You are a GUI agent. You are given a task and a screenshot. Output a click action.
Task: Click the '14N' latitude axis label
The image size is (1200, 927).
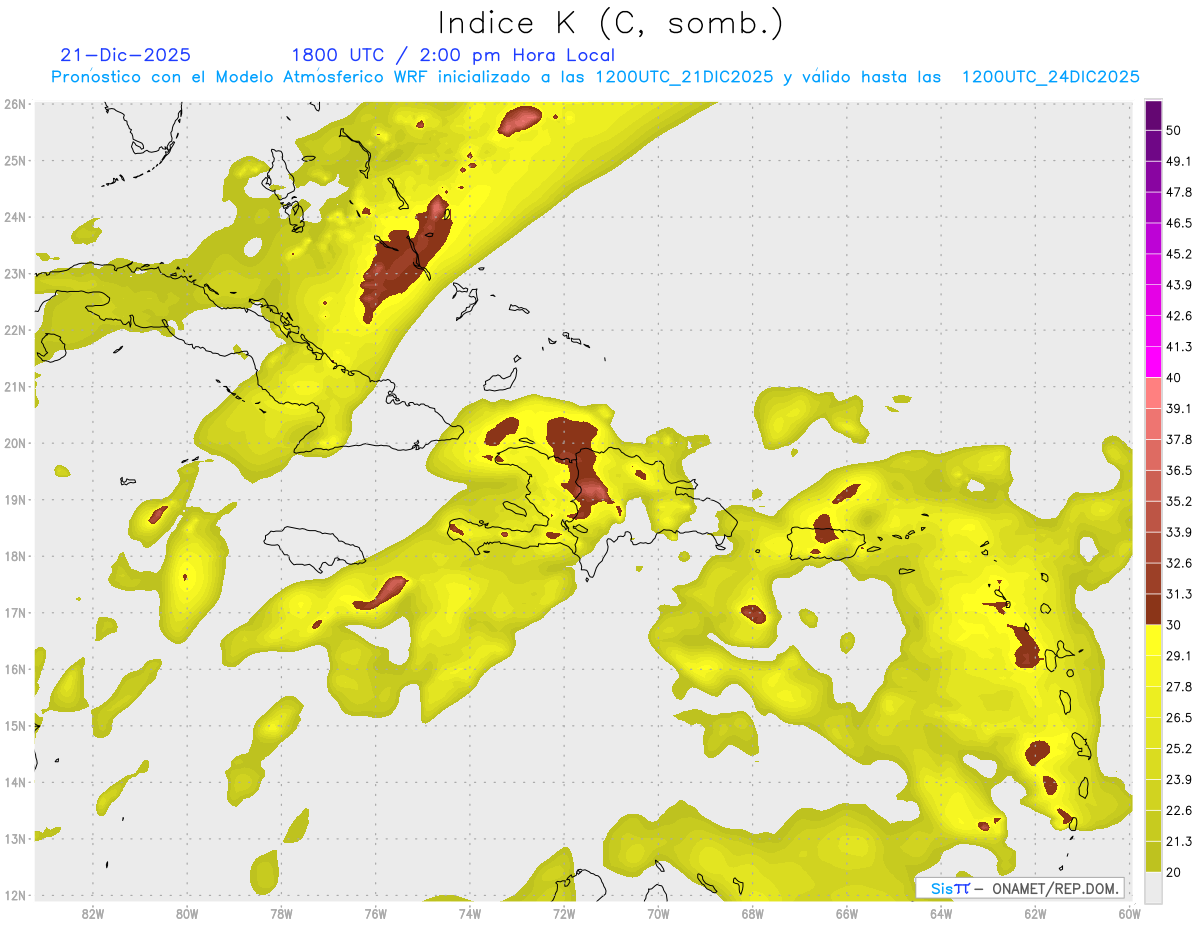coord(15,782)
